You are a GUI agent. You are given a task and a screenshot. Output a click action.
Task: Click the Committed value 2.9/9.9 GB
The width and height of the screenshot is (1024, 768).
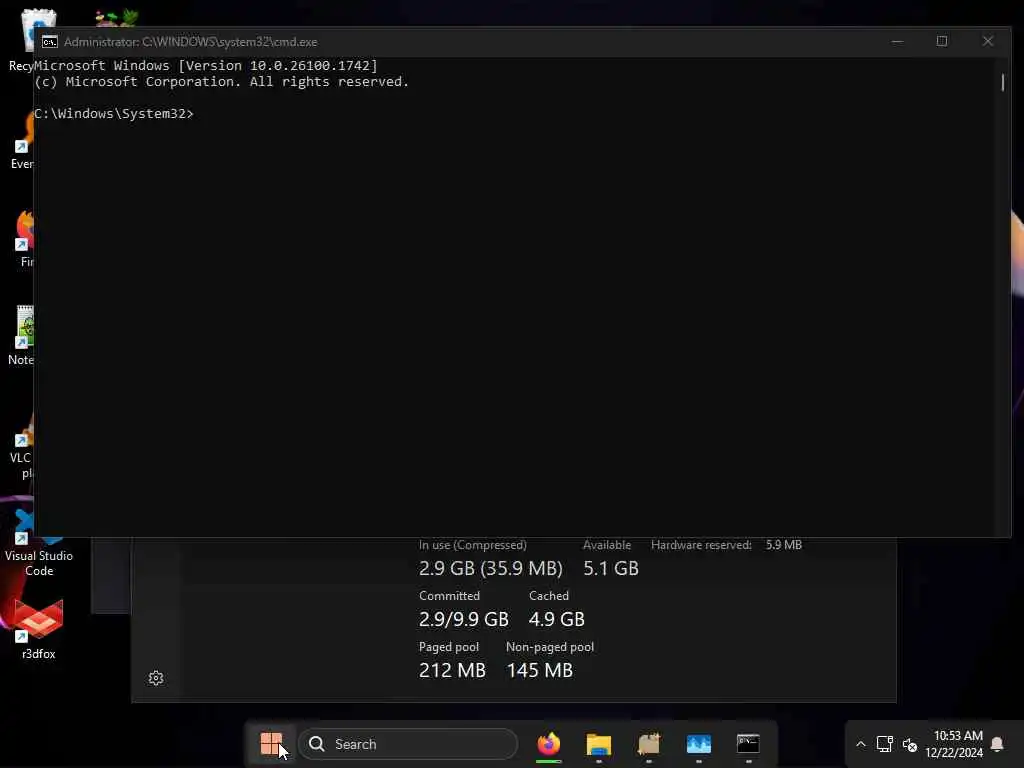(x=464, y=619)
